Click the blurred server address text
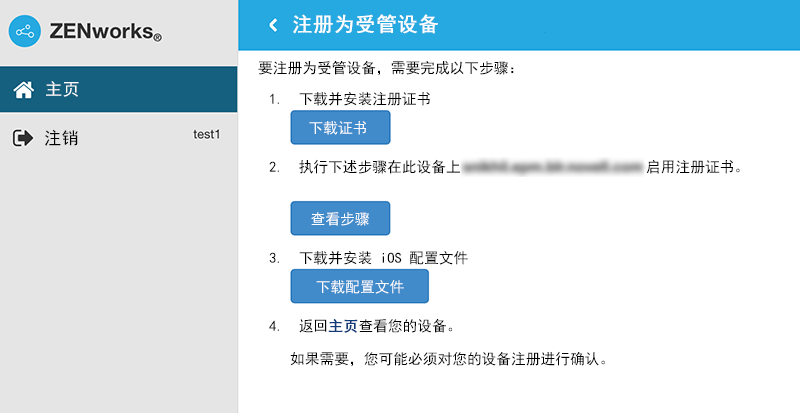 point(551,168)
